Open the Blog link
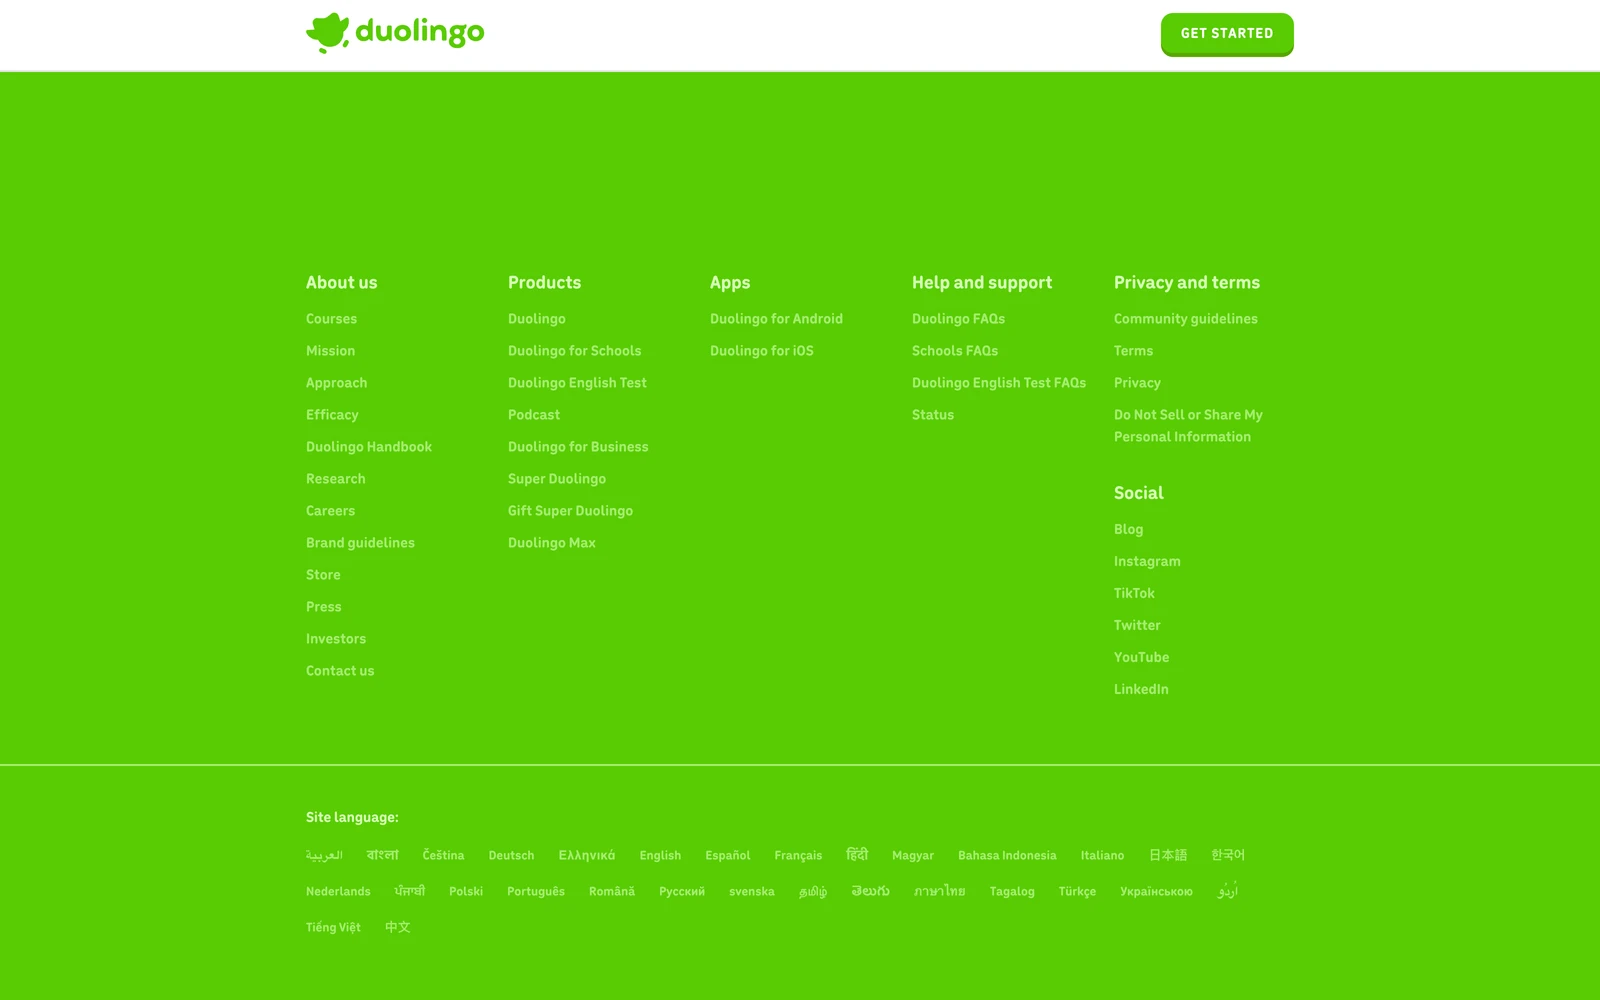 (1128, 530)
